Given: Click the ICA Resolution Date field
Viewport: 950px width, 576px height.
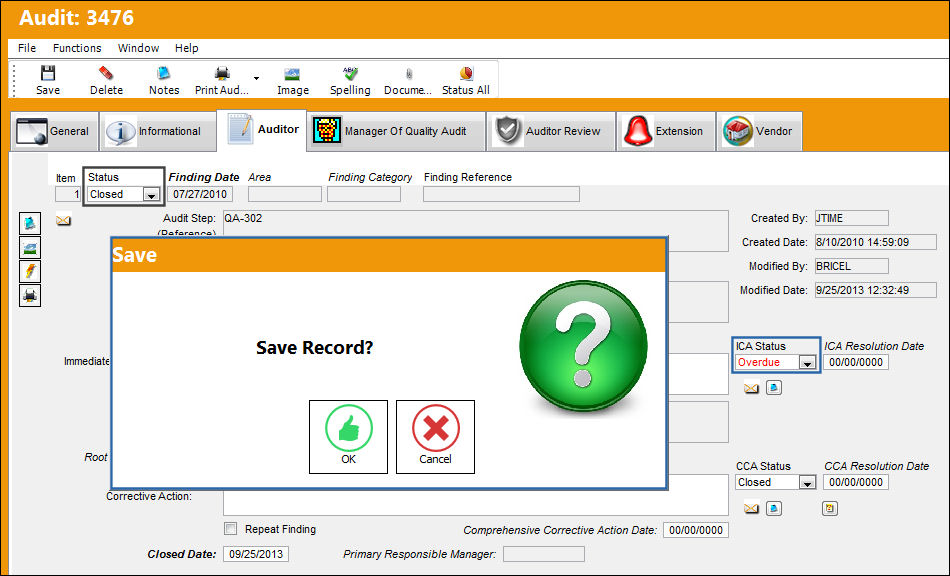Looking at the screenshot, I should (855, 362).
